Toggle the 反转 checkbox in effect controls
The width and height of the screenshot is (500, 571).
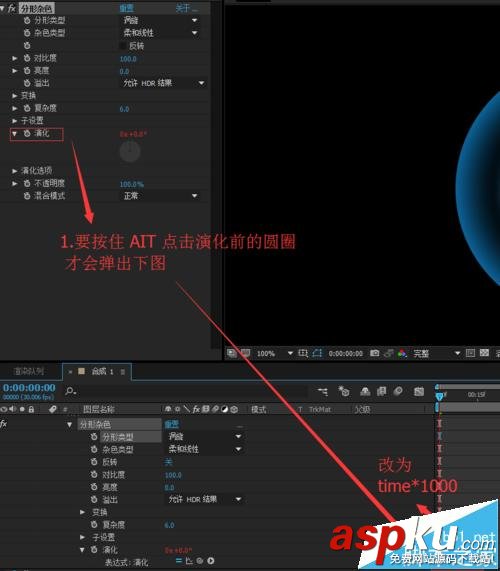tap(123, 46)
